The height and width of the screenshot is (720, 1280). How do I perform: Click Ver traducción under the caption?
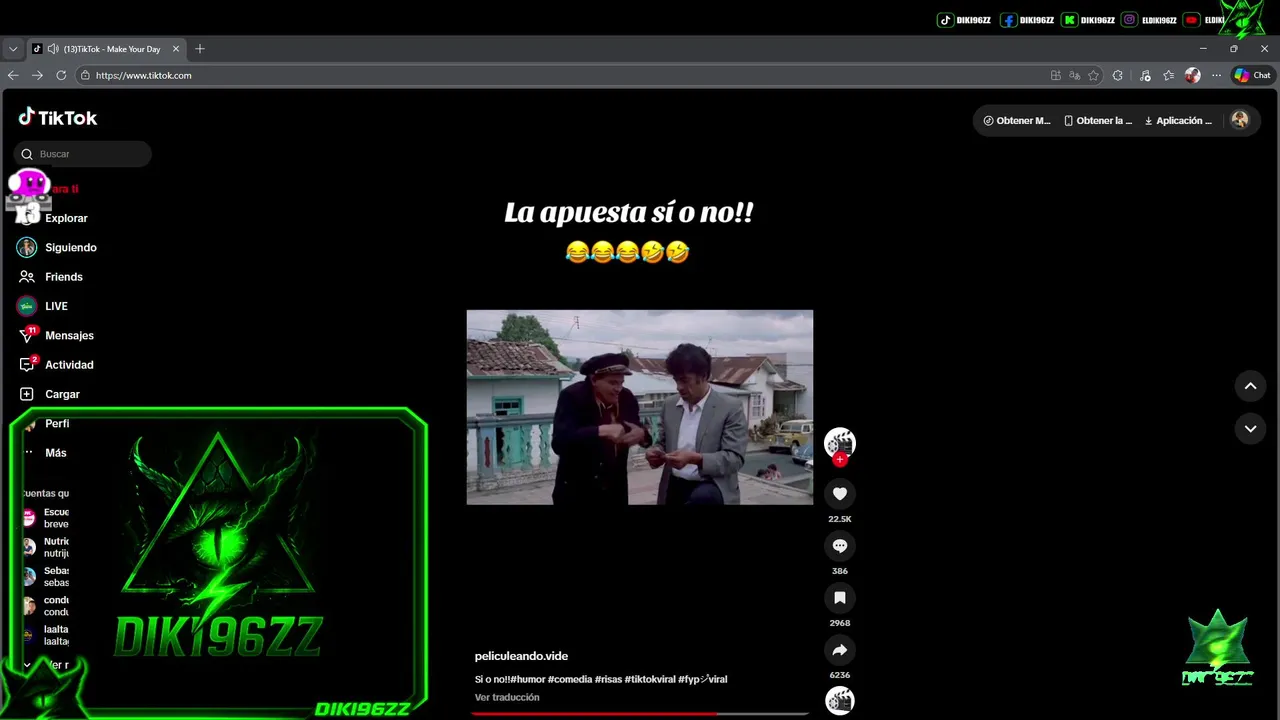tap(507, 697)
